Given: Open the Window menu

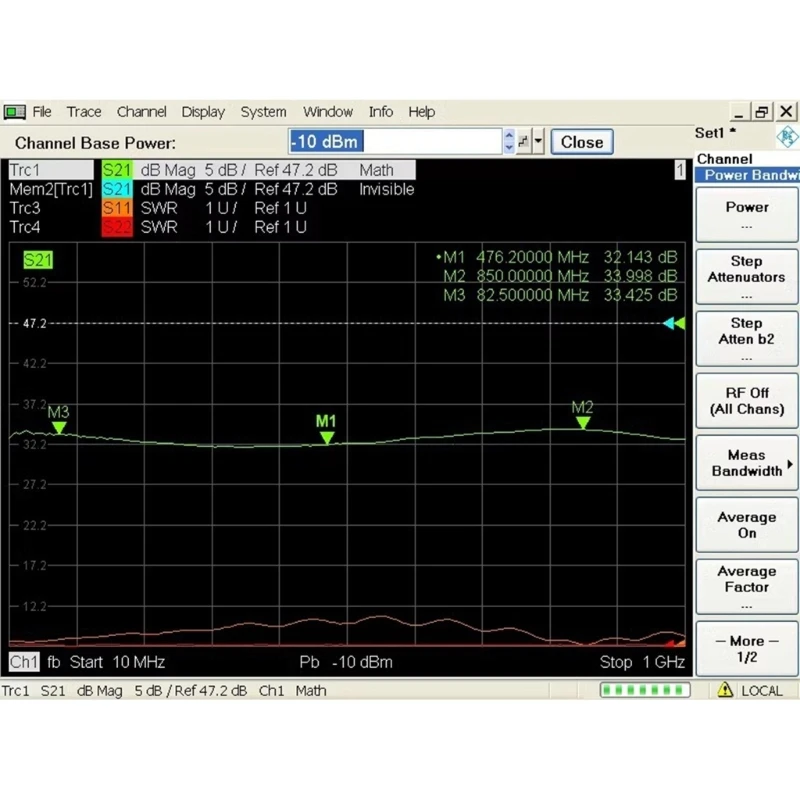Looking at the screenshot, I should tap(328, 112).
